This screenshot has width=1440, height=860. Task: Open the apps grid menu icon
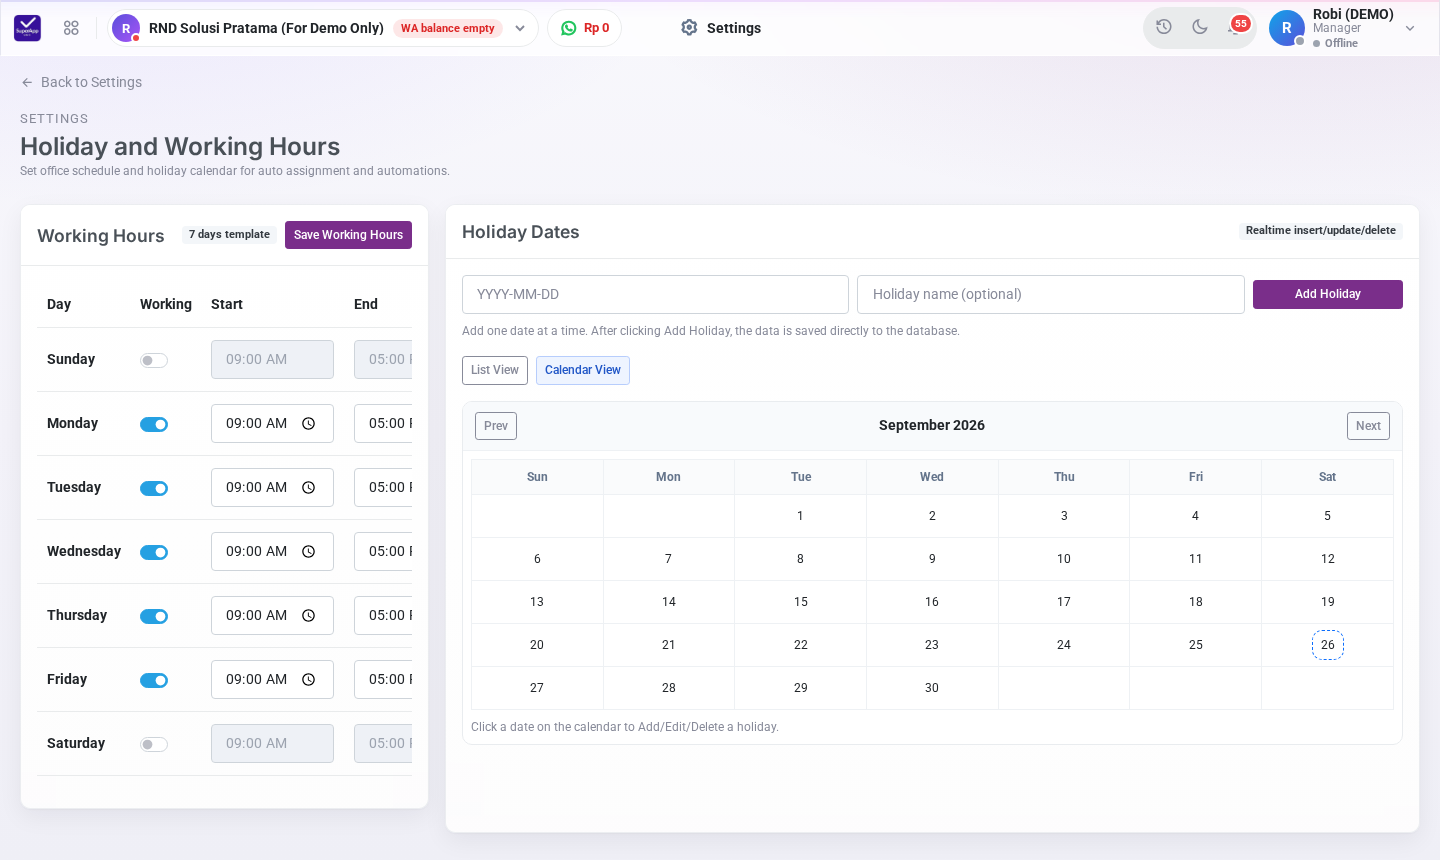tap(71, 28)
